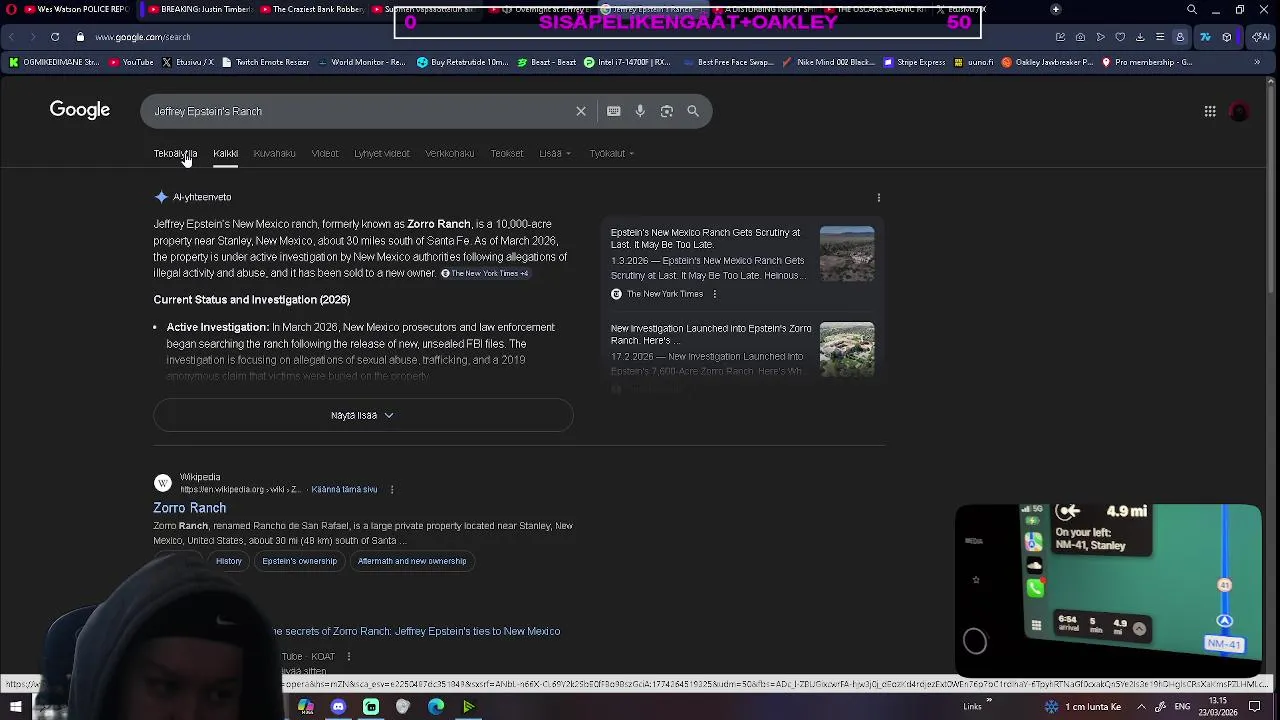Switch to the Videot tab
This screenshot has width=1280, height=720.
pyautogui.click(x=325, y=153)
